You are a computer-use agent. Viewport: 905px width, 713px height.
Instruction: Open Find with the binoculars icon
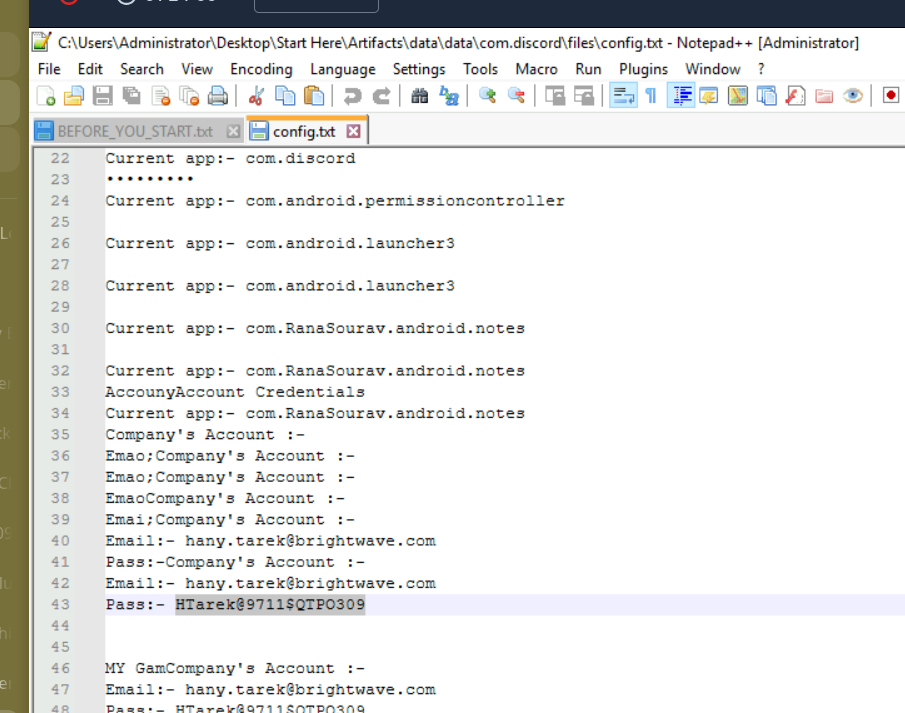(420, 96)
